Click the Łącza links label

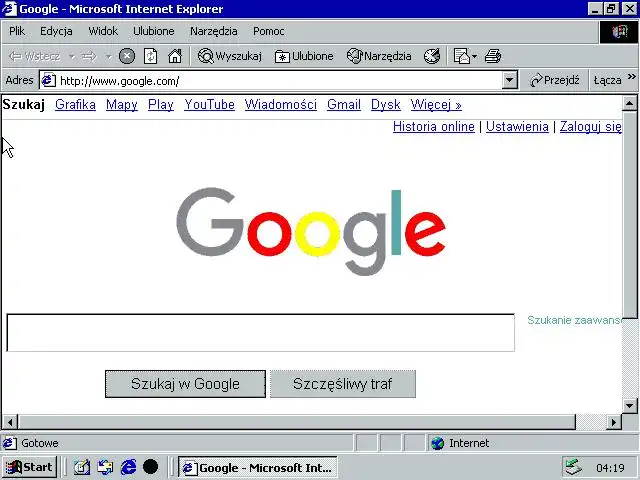607,80
